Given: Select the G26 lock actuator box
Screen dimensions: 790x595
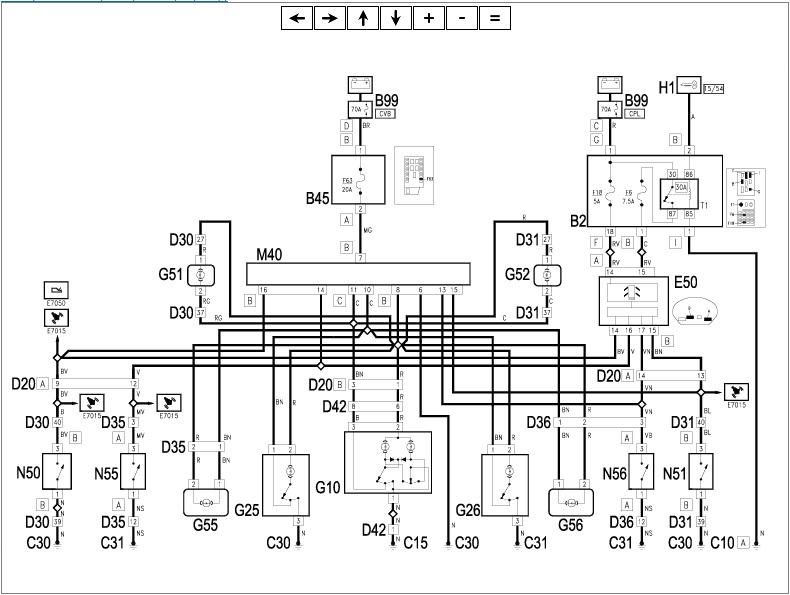Looking at the screenshot, I should point(505,485).
